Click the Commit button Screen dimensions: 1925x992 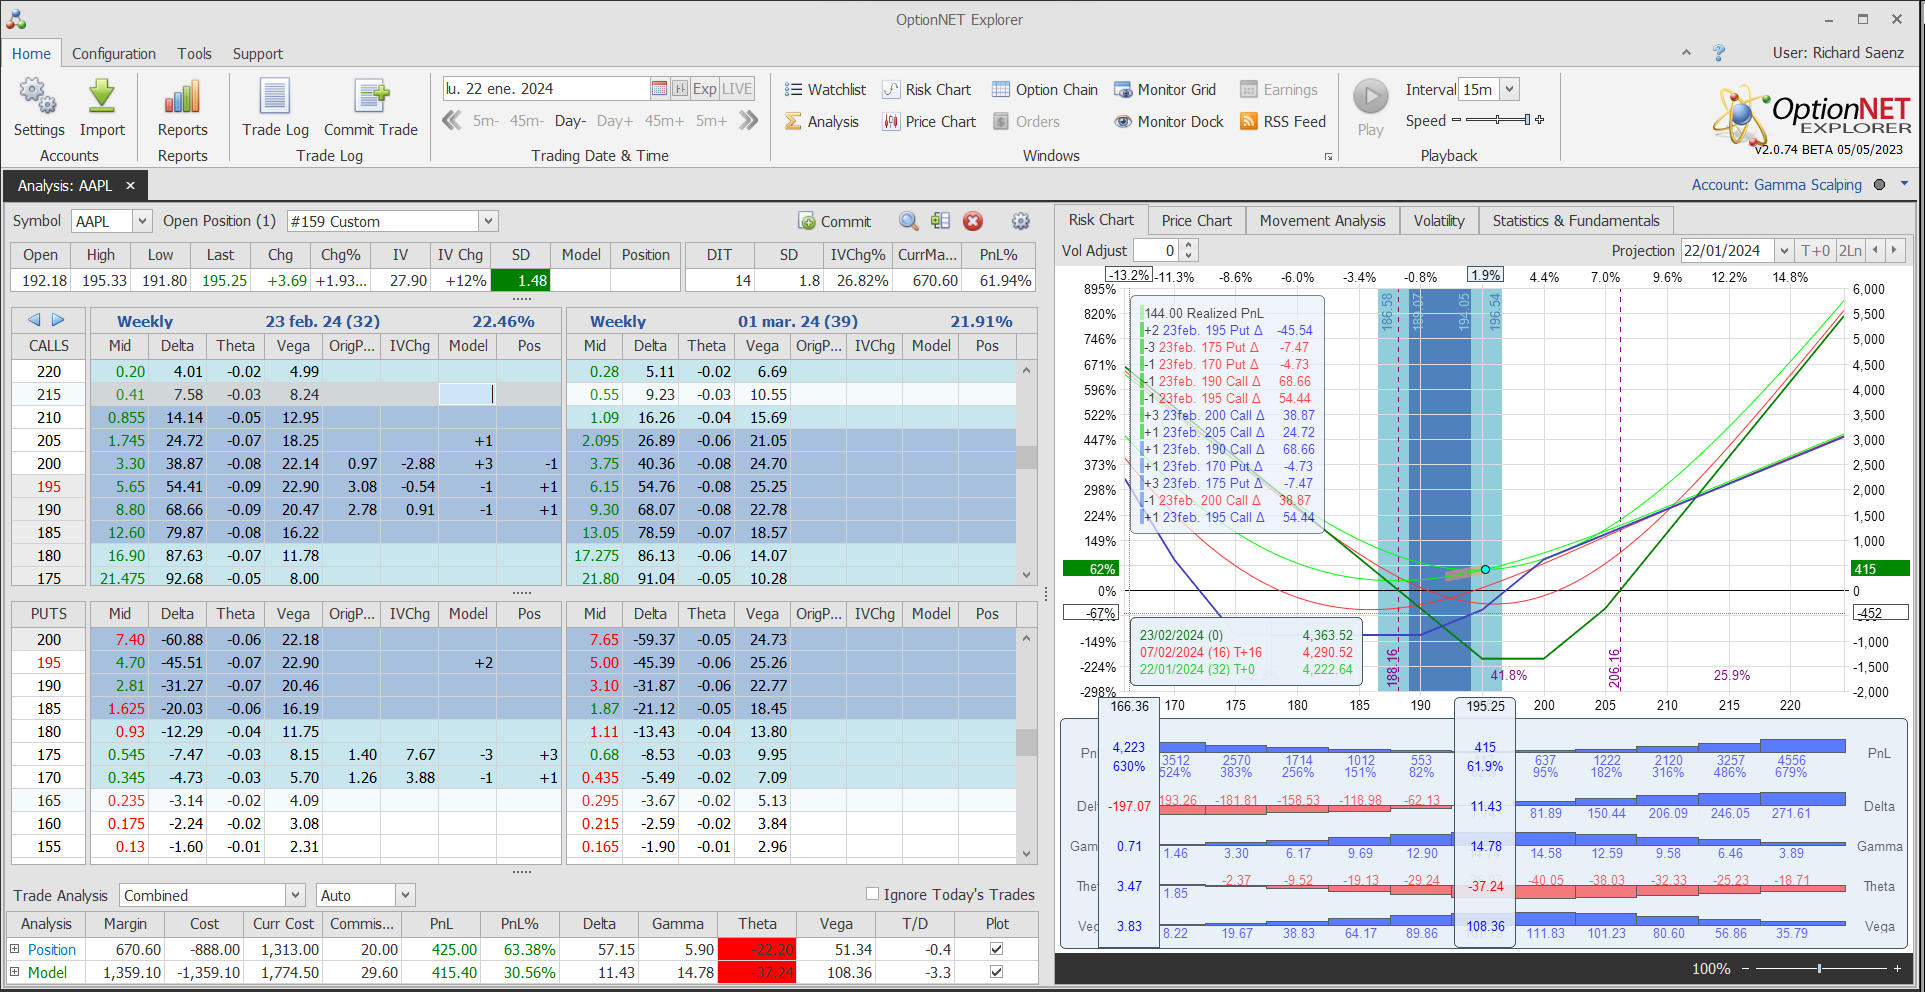835,221
